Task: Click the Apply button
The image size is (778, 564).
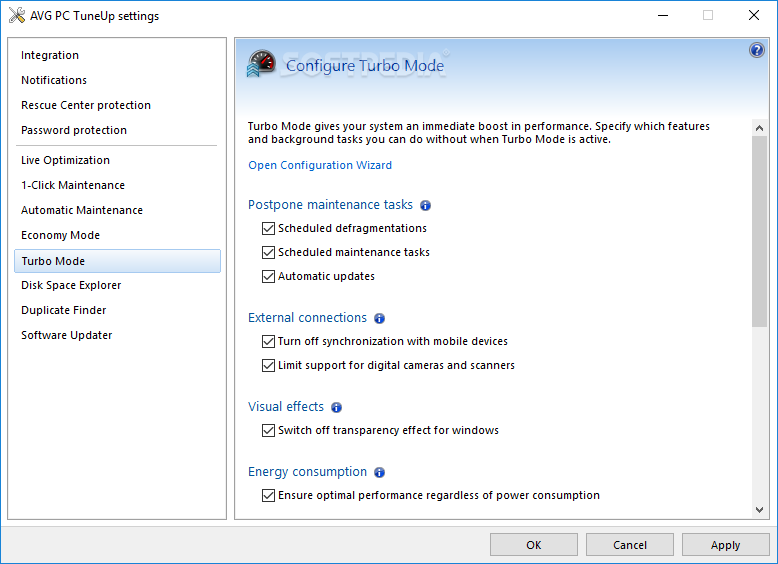Action: (x=725, y=545)
